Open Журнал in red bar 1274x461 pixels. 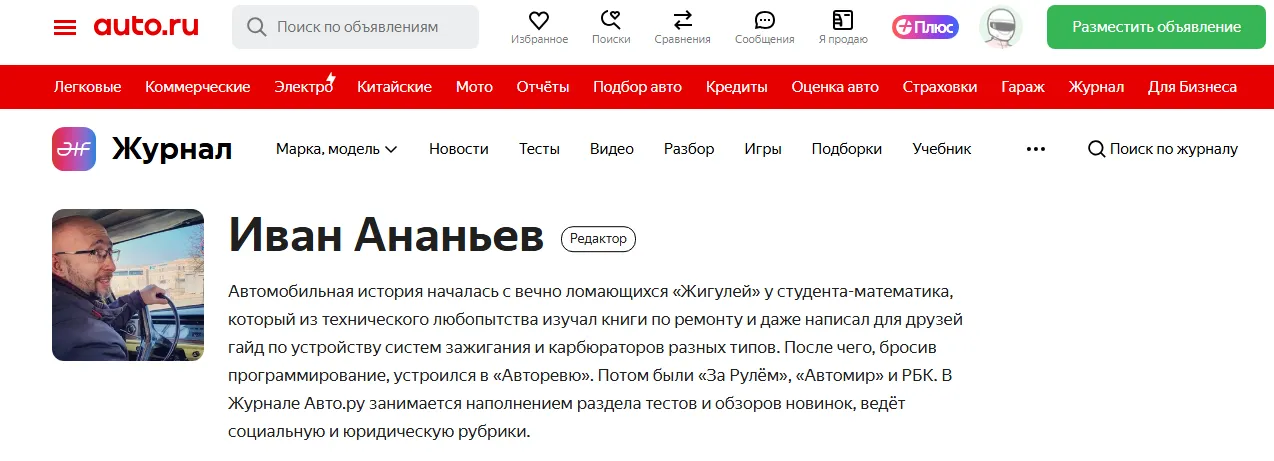(x=1096, y=87)
